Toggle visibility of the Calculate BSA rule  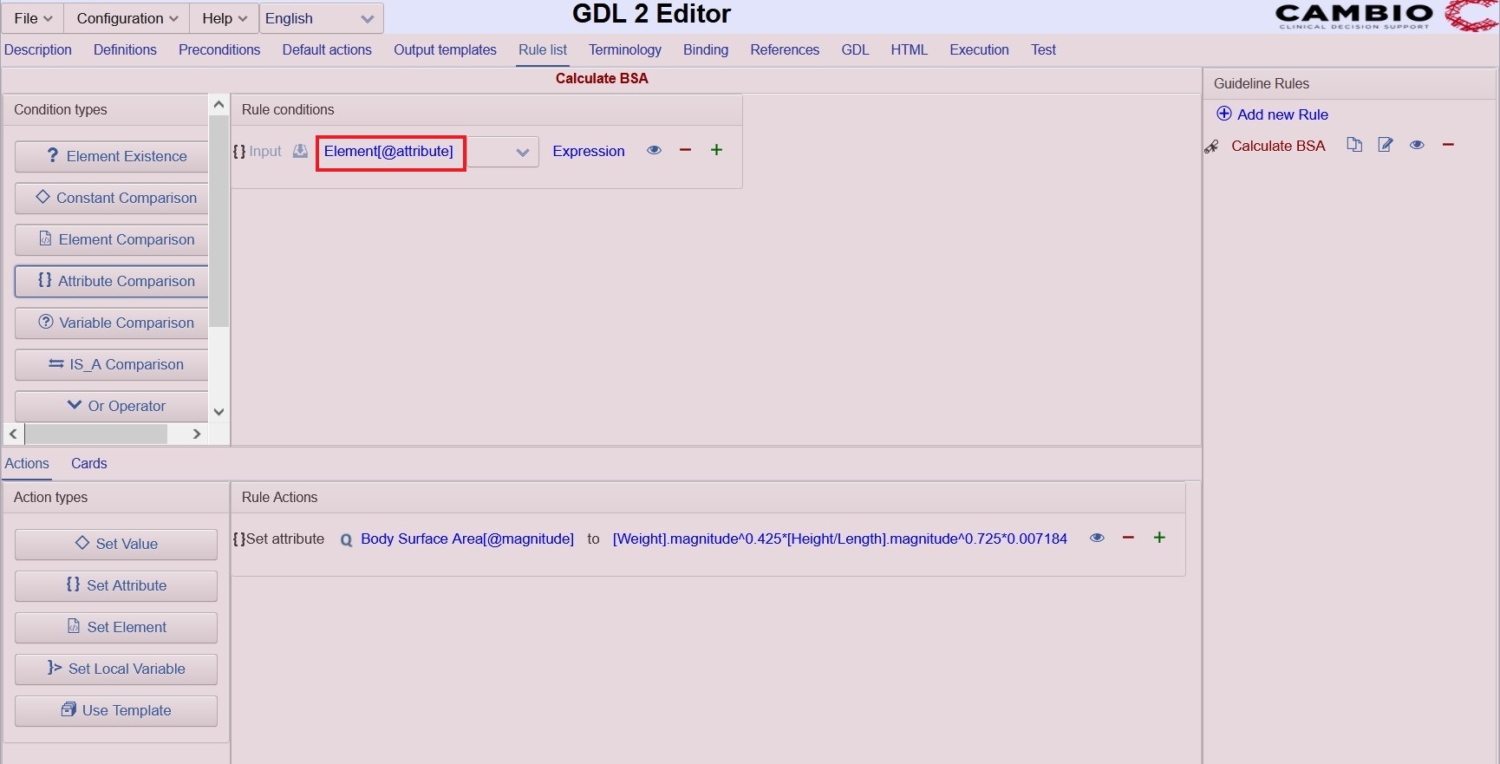coord(1416,145)
